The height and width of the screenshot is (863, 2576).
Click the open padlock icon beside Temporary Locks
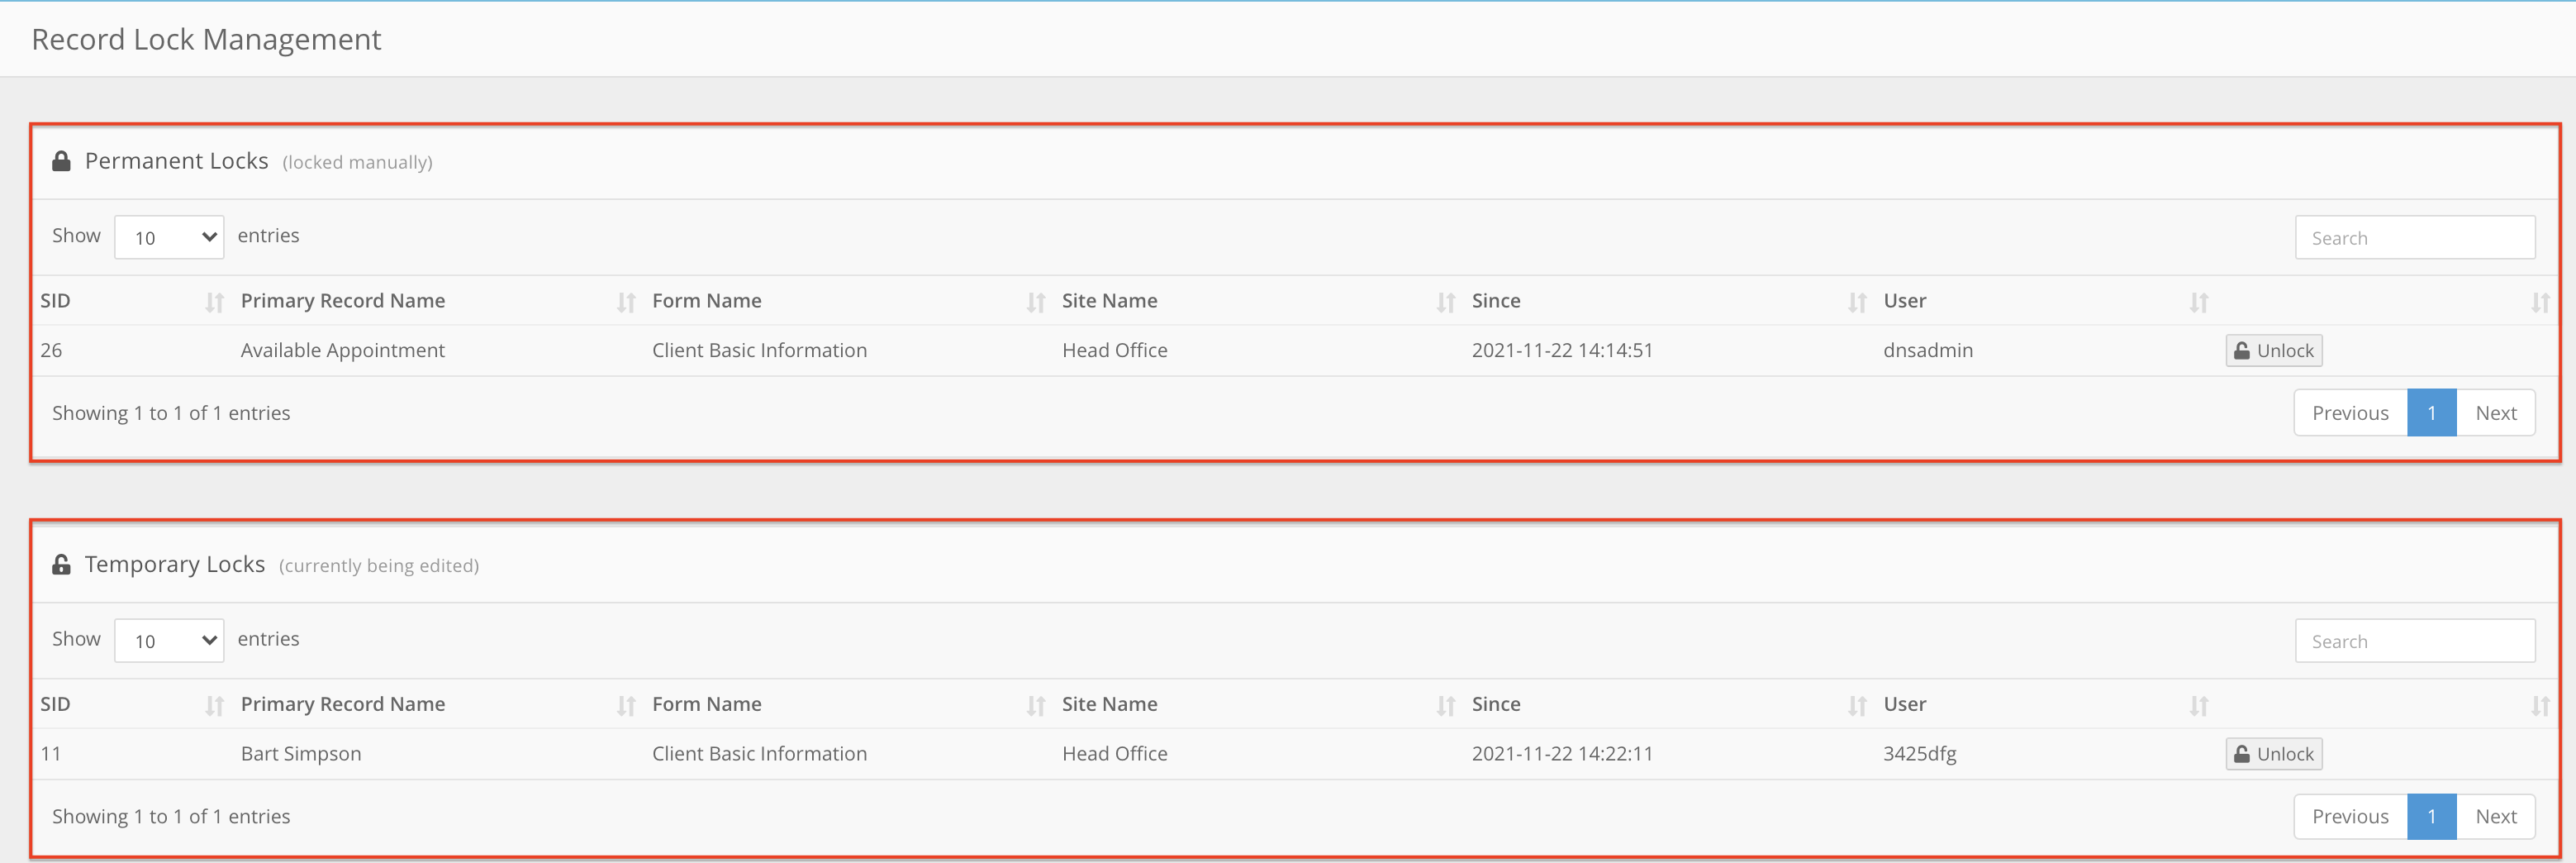pyautogui.click(x=61, y=564)
